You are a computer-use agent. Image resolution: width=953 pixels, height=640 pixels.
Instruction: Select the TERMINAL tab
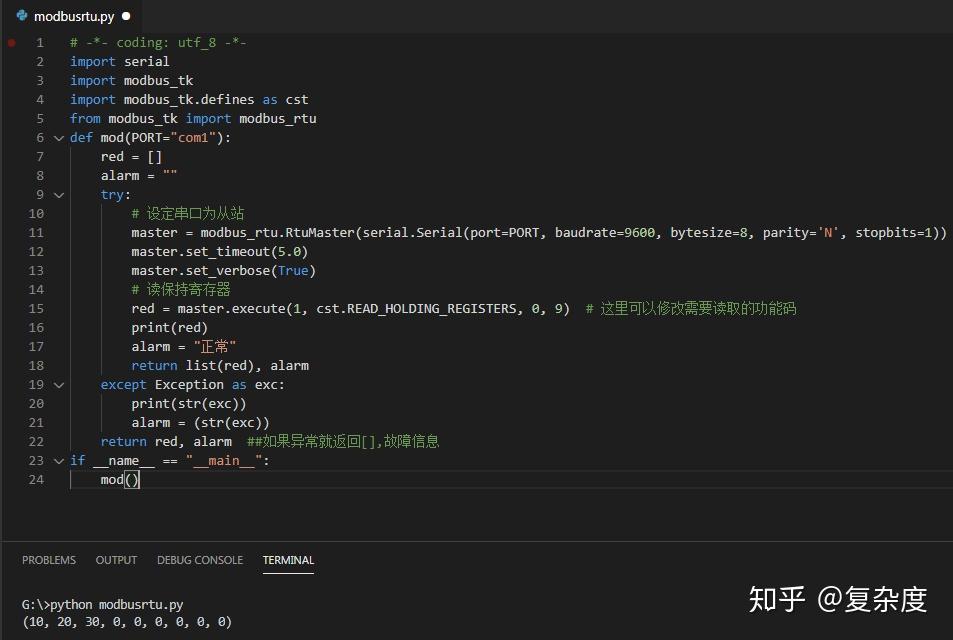[x=288, y=560]
